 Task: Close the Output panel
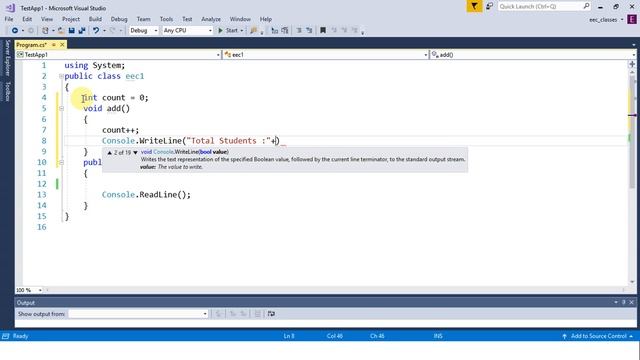coord(631,302)
